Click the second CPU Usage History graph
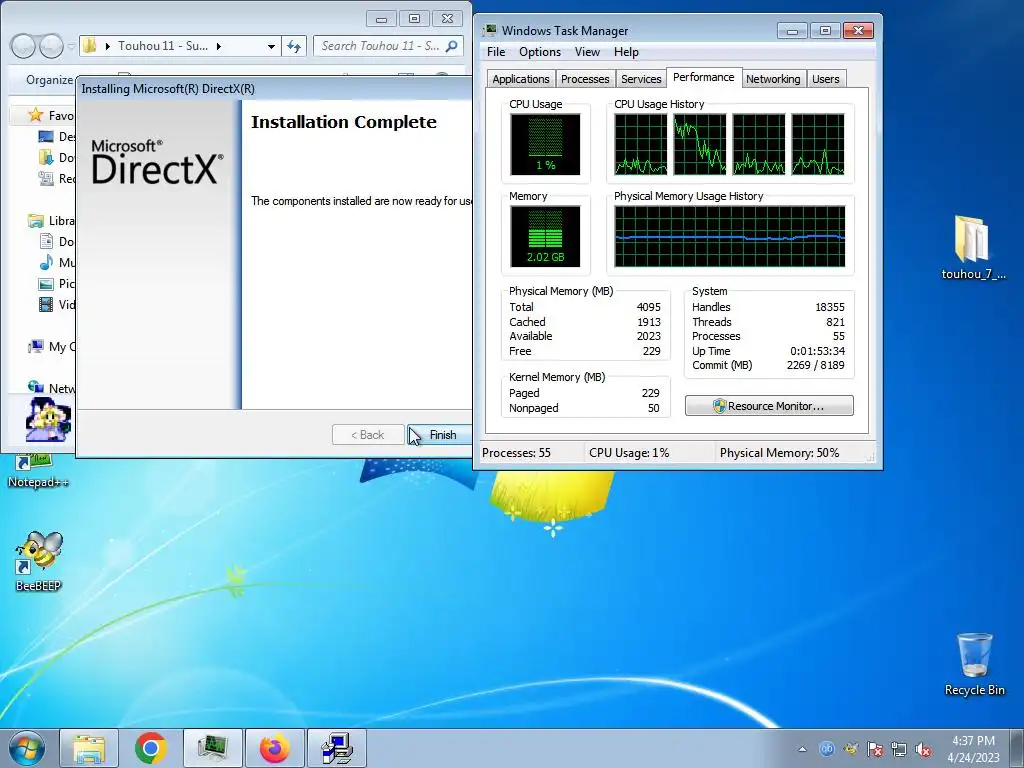Screen dimensions: 1024x768 pyautogui.click(x=699, y=144)
